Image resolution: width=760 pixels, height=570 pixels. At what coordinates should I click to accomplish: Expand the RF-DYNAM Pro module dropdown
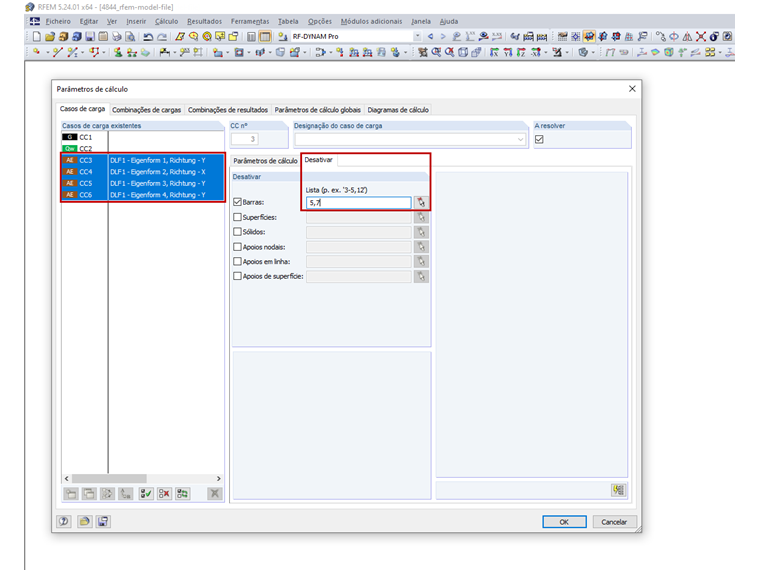tap(417, 36)
